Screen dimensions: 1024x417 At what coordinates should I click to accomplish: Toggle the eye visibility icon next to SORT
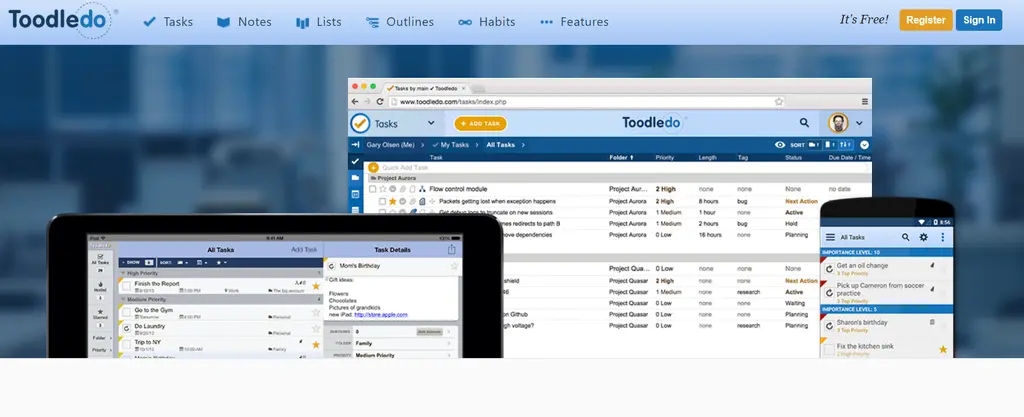point(779,145)
